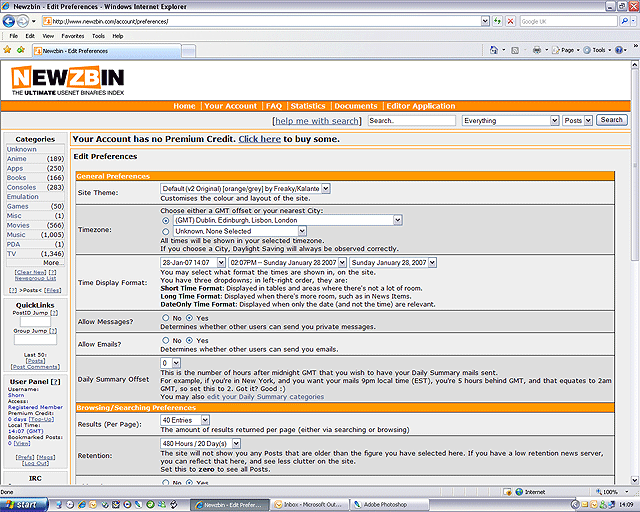Click the Add to Favorites star-plus icon
Image resolution: width=640 pixels, height=512 pixels.
point(21,50)
